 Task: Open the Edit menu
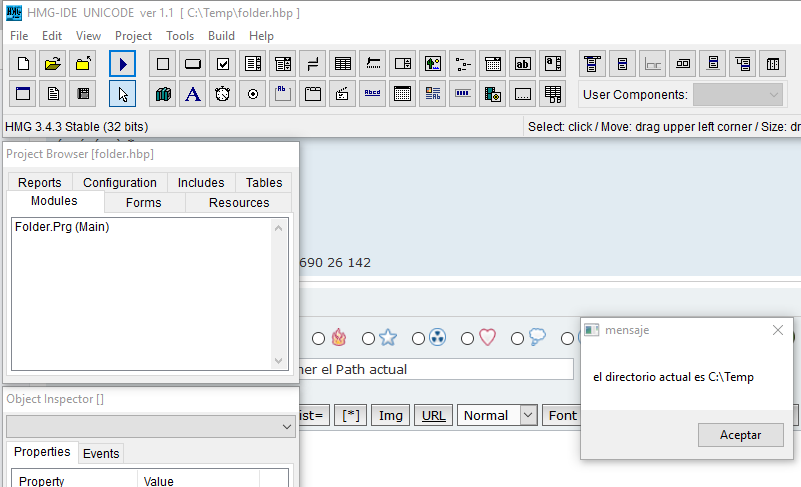point(52,36)
